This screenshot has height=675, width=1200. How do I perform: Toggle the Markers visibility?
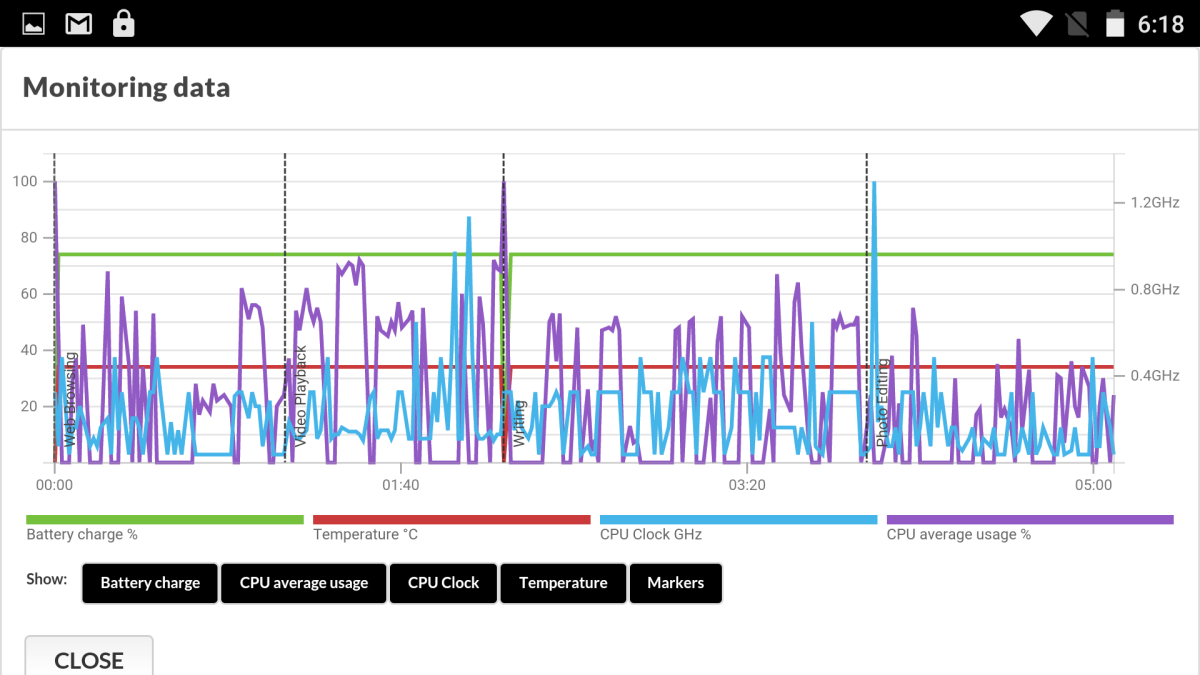(x=675, y=583)
